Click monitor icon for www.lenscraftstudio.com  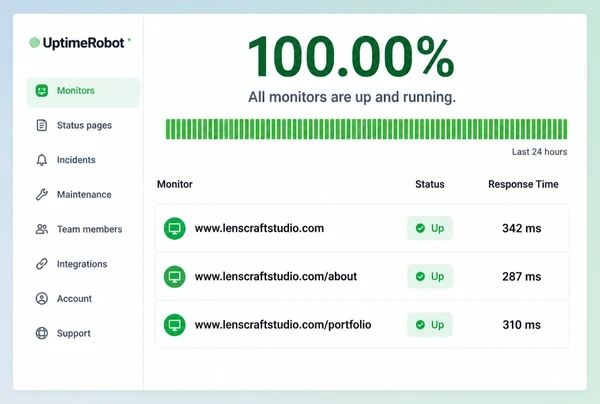174,228
